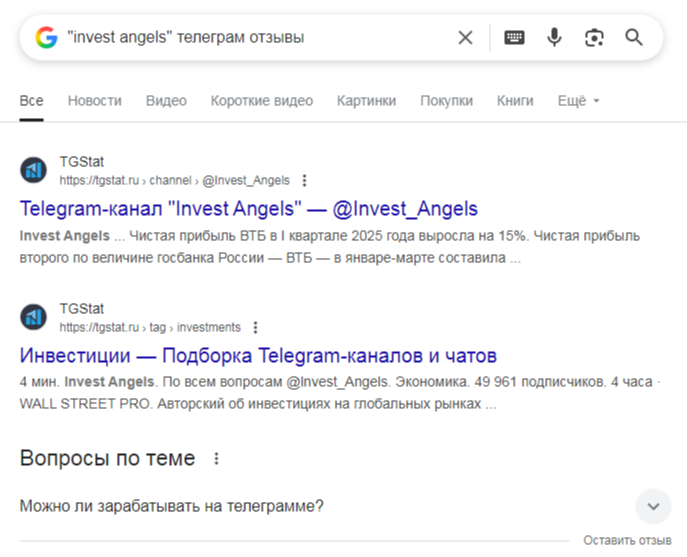Click the chevron next to telegram earnings question
The image size is (687, 557).
coord(653,507)
